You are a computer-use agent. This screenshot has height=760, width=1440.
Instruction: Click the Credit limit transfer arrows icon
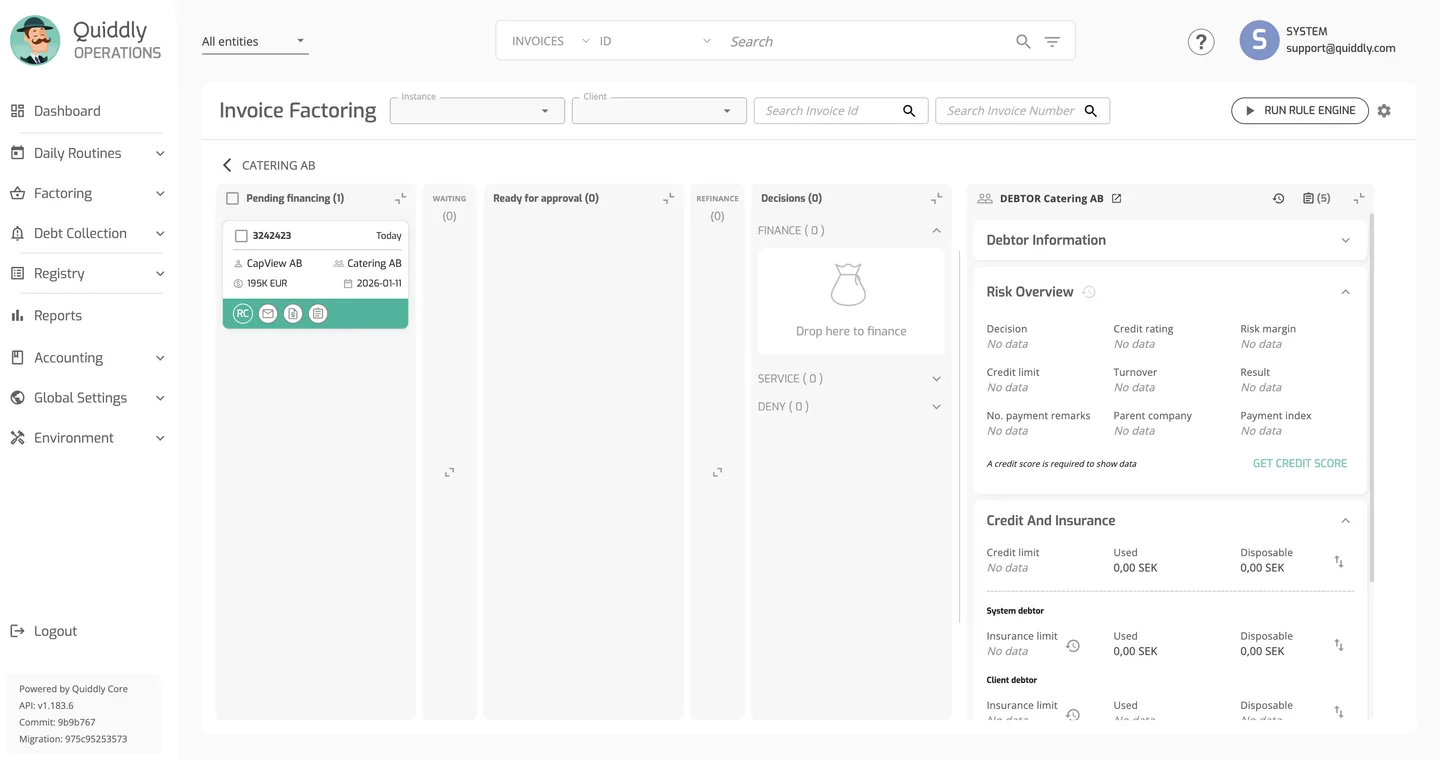[x=1339, y=561]
